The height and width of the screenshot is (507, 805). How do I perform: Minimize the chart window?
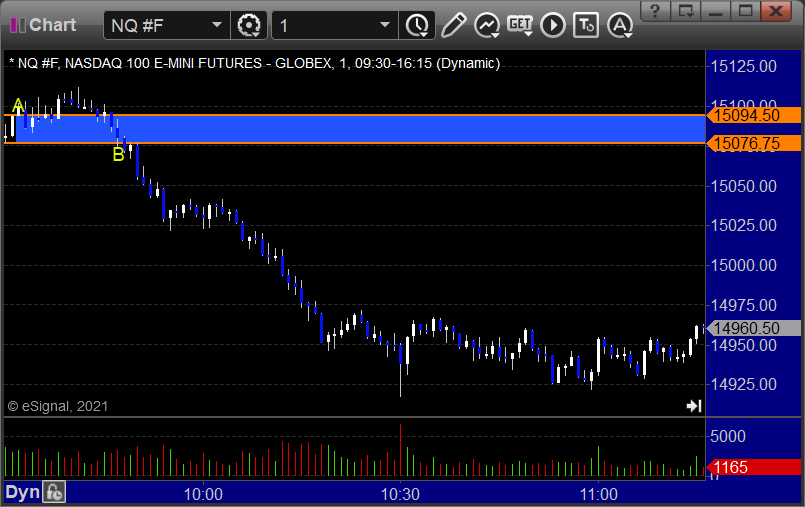[716, 11]
